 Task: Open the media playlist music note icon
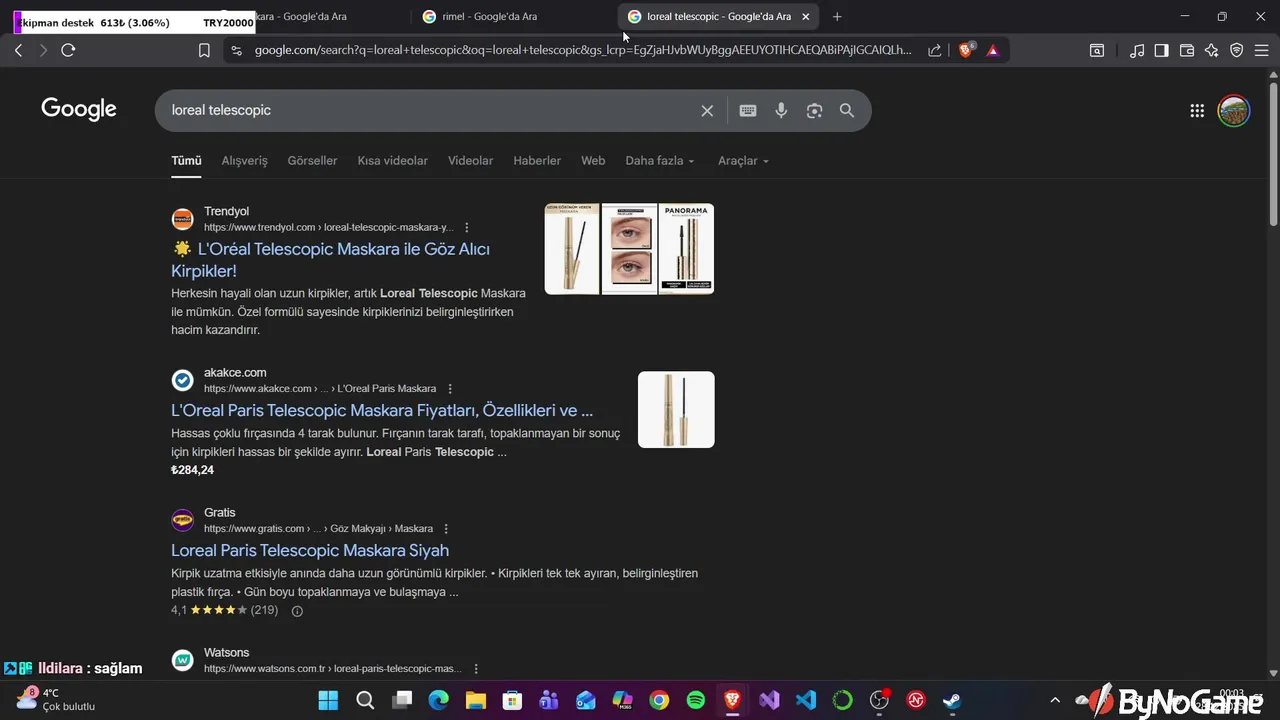point(1137,50)
